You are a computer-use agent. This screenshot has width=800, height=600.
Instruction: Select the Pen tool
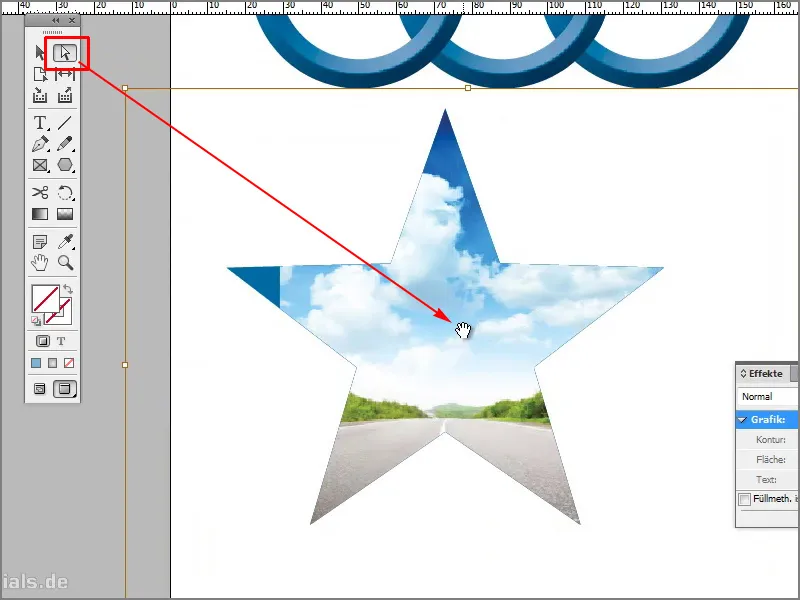click(40, 143)
